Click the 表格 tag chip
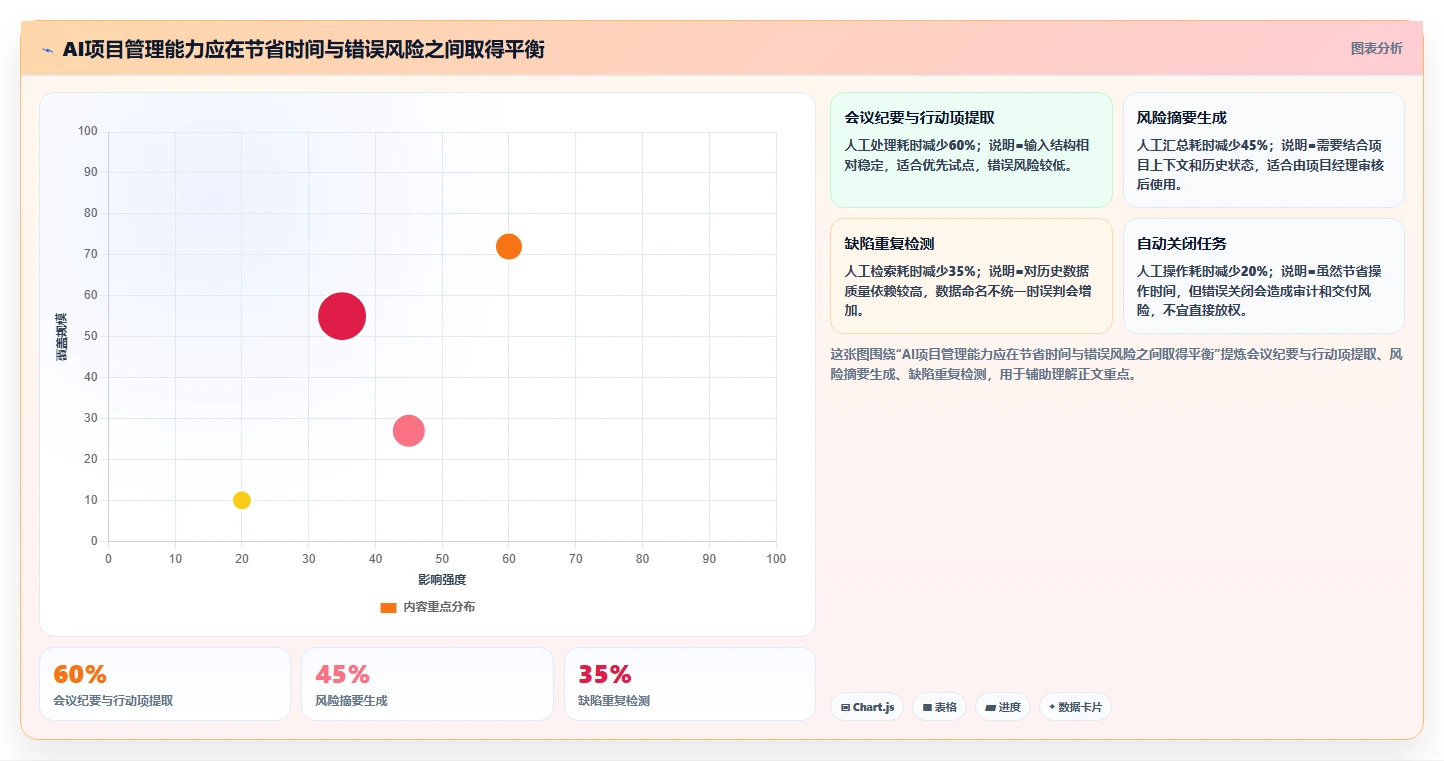 [939, 707]
